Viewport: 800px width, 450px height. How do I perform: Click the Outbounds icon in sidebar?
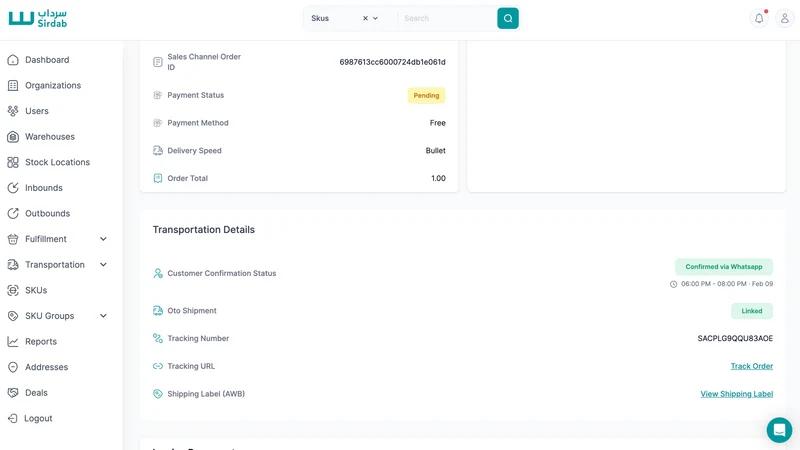coord(13,213)
